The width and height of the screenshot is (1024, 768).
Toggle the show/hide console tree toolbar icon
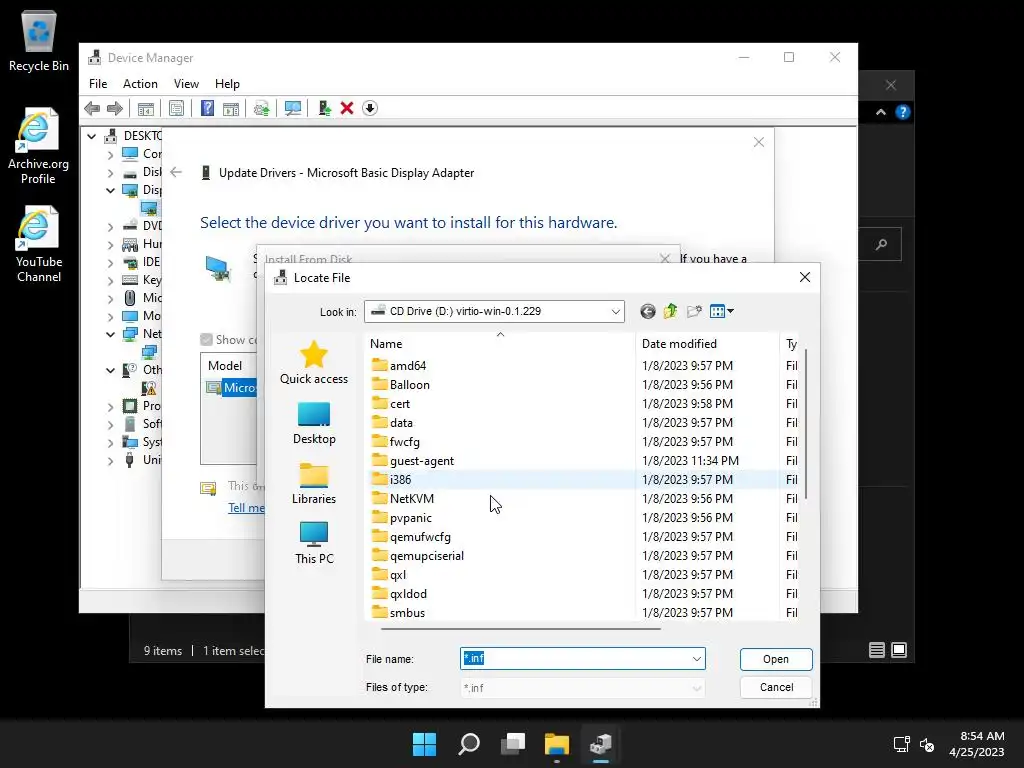pos(146,108)
